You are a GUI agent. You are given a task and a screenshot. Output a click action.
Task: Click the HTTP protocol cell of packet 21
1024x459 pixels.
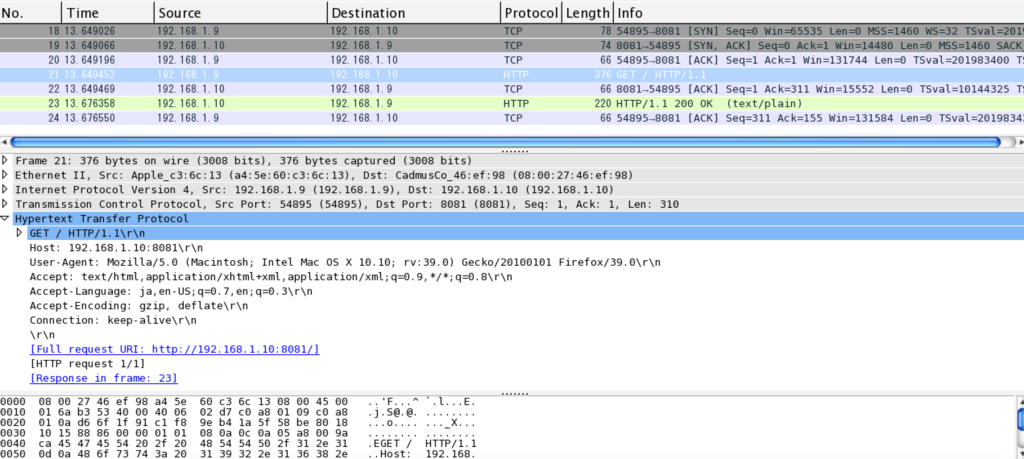(x=516, y=74)
